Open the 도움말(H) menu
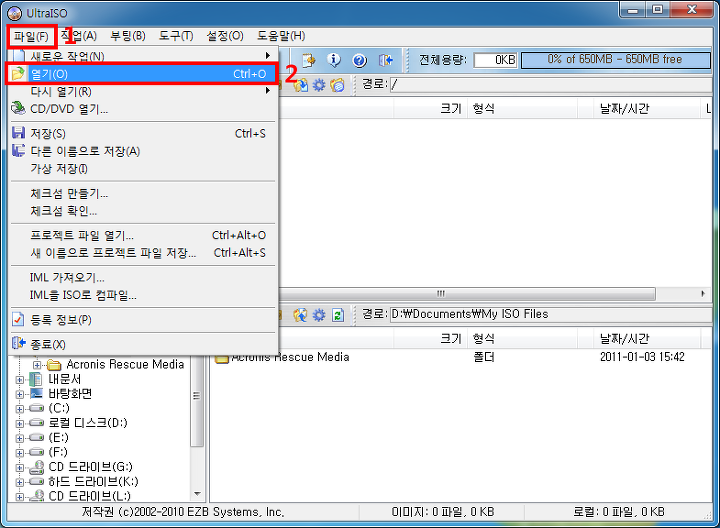This screenshot has height=528, width=720. click(281, 36)
